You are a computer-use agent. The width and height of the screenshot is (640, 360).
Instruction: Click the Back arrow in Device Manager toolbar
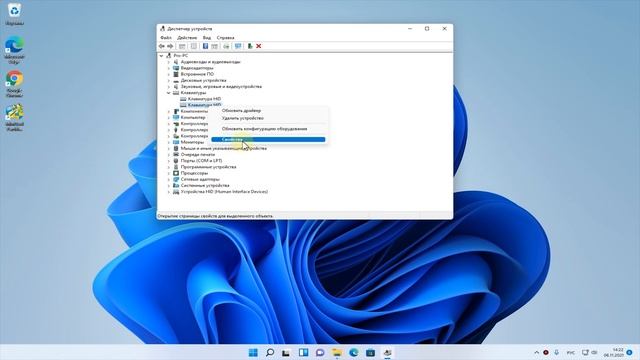click(x=162, y=46)
